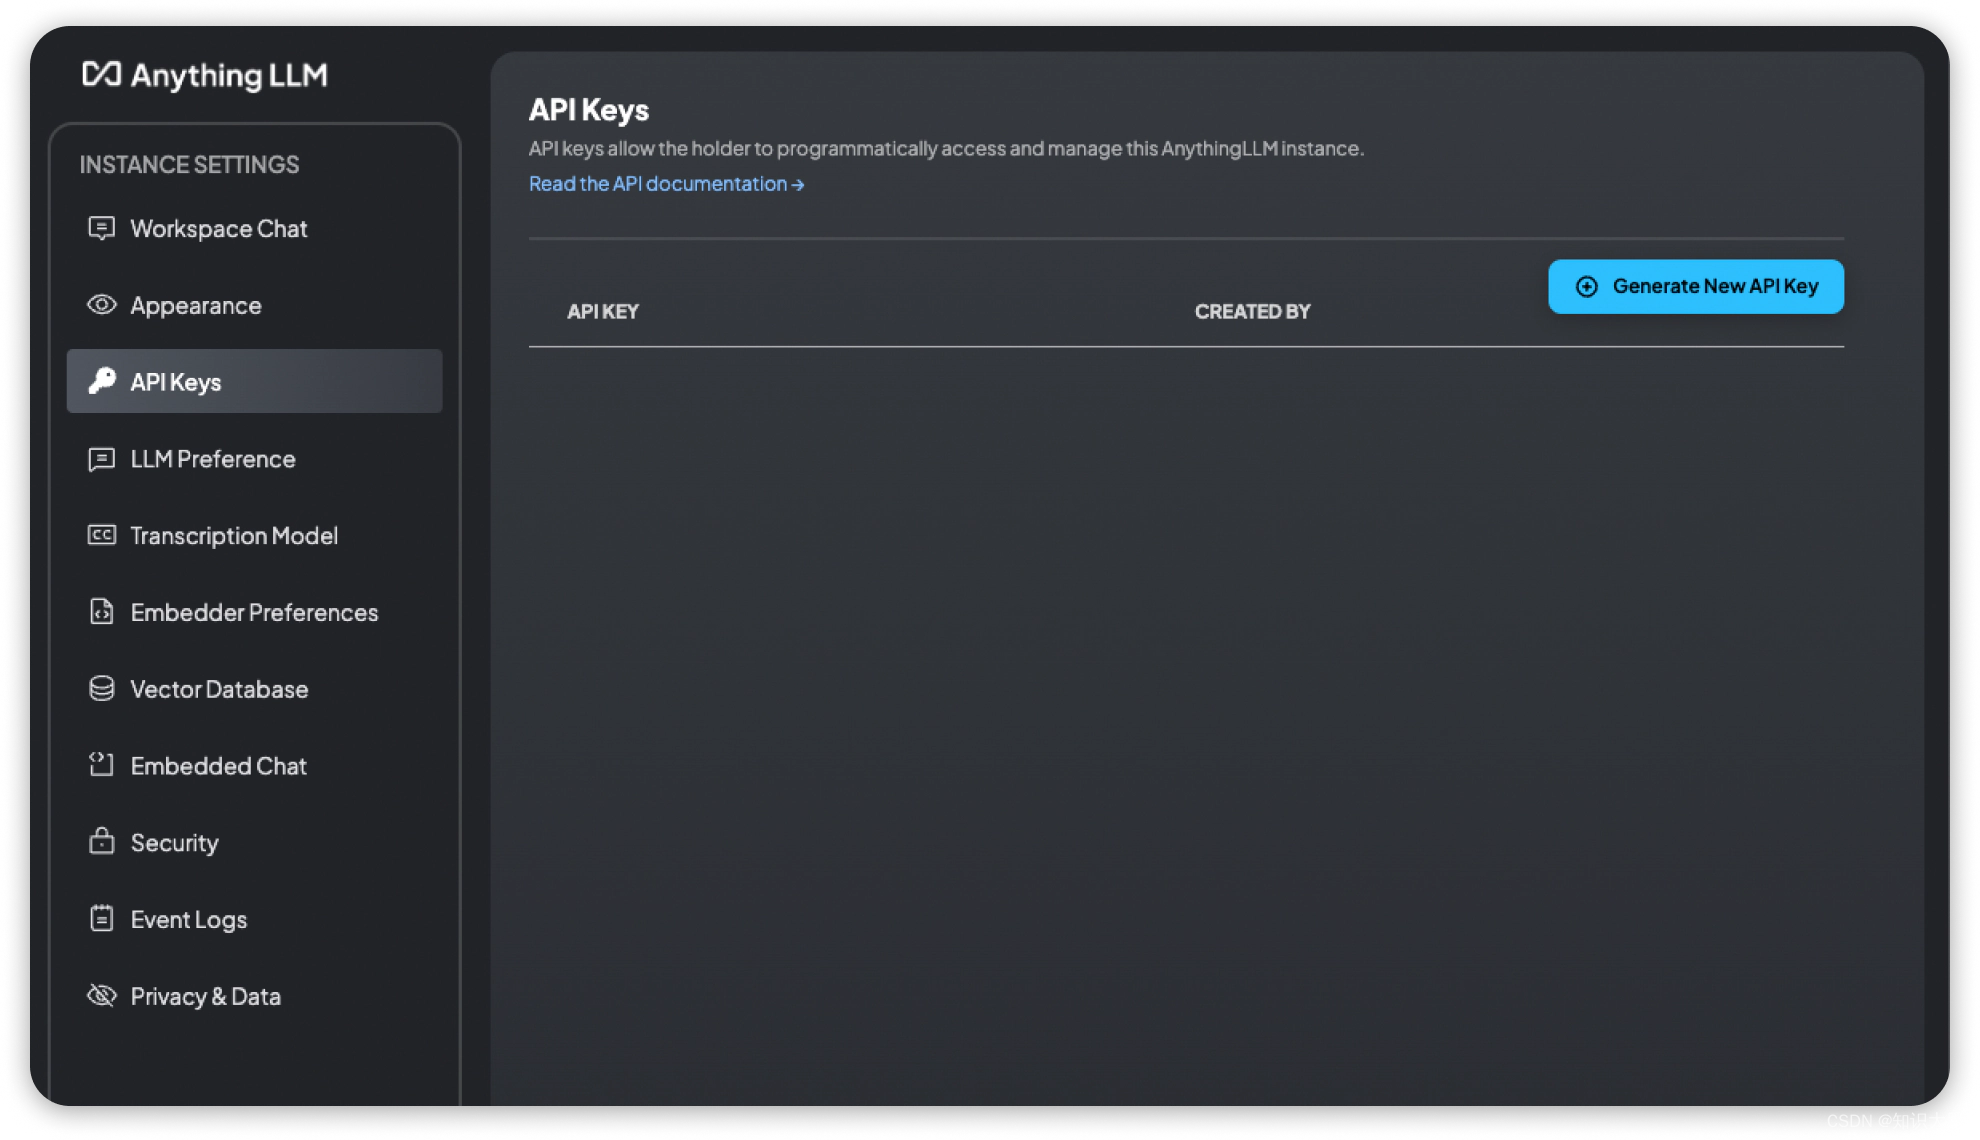The width and height of the screenshot is (1980, 1140).
Task: Go to LLM Preference settings
Action: pos(254,459)
